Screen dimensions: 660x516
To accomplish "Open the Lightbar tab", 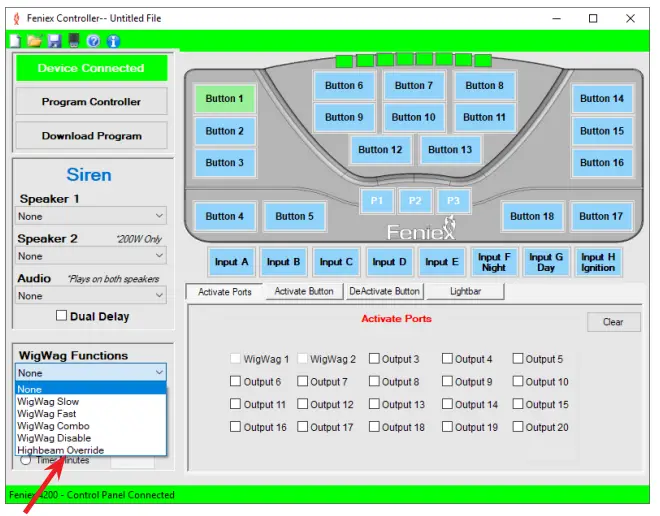I will [465, 291].
